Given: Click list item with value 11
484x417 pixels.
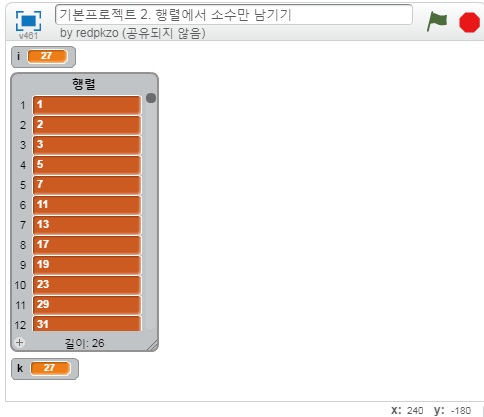Looking at the screenshot, I should (87, 205).
